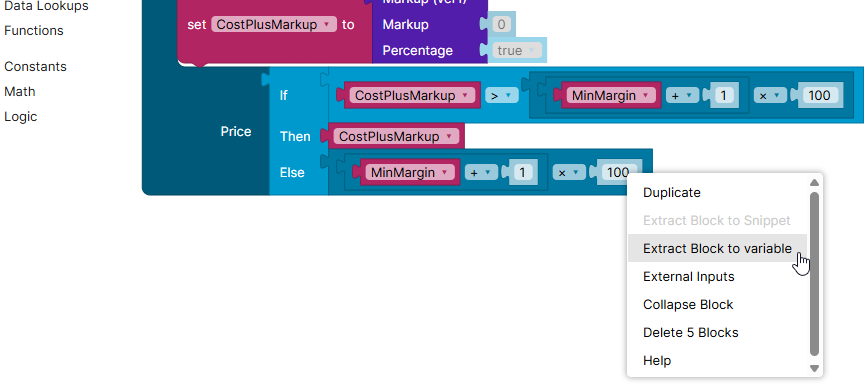Image resolution: width=867 pixels, height=386 pixels.
Task: Change the greater-than comparison operator dropdown
Action: pos(502,95)
